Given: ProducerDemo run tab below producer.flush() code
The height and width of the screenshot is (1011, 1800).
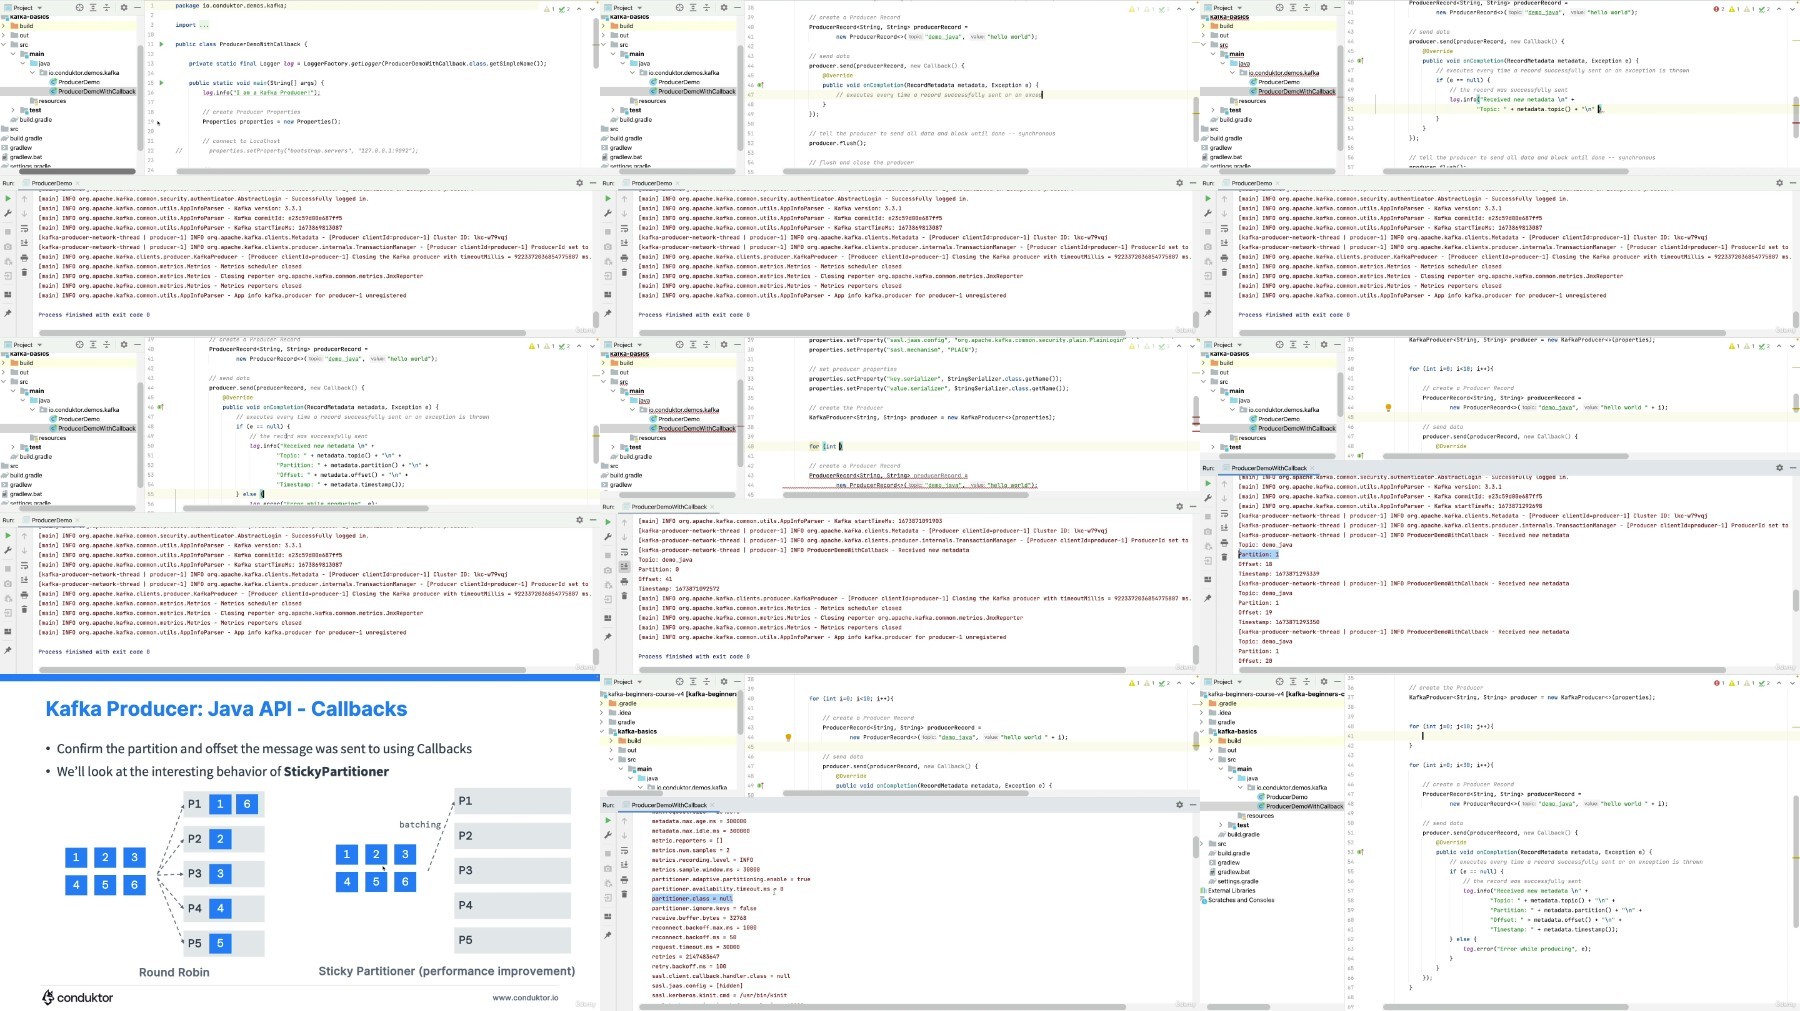Looking at the screenshot, I should pos(652,184).
